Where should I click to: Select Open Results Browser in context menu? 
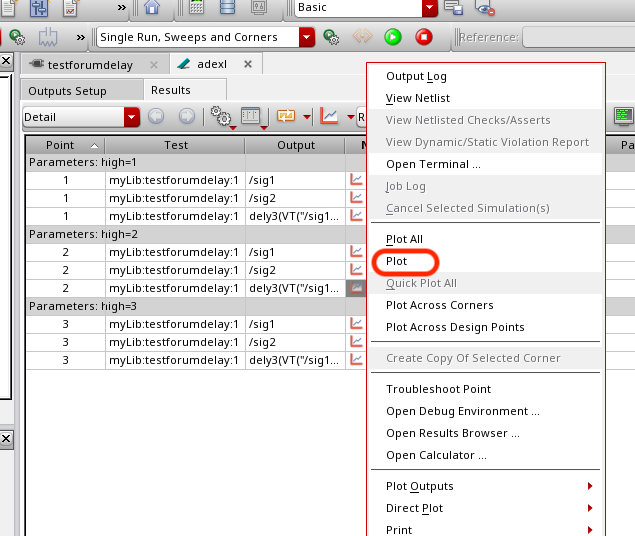tap(452, 433)
